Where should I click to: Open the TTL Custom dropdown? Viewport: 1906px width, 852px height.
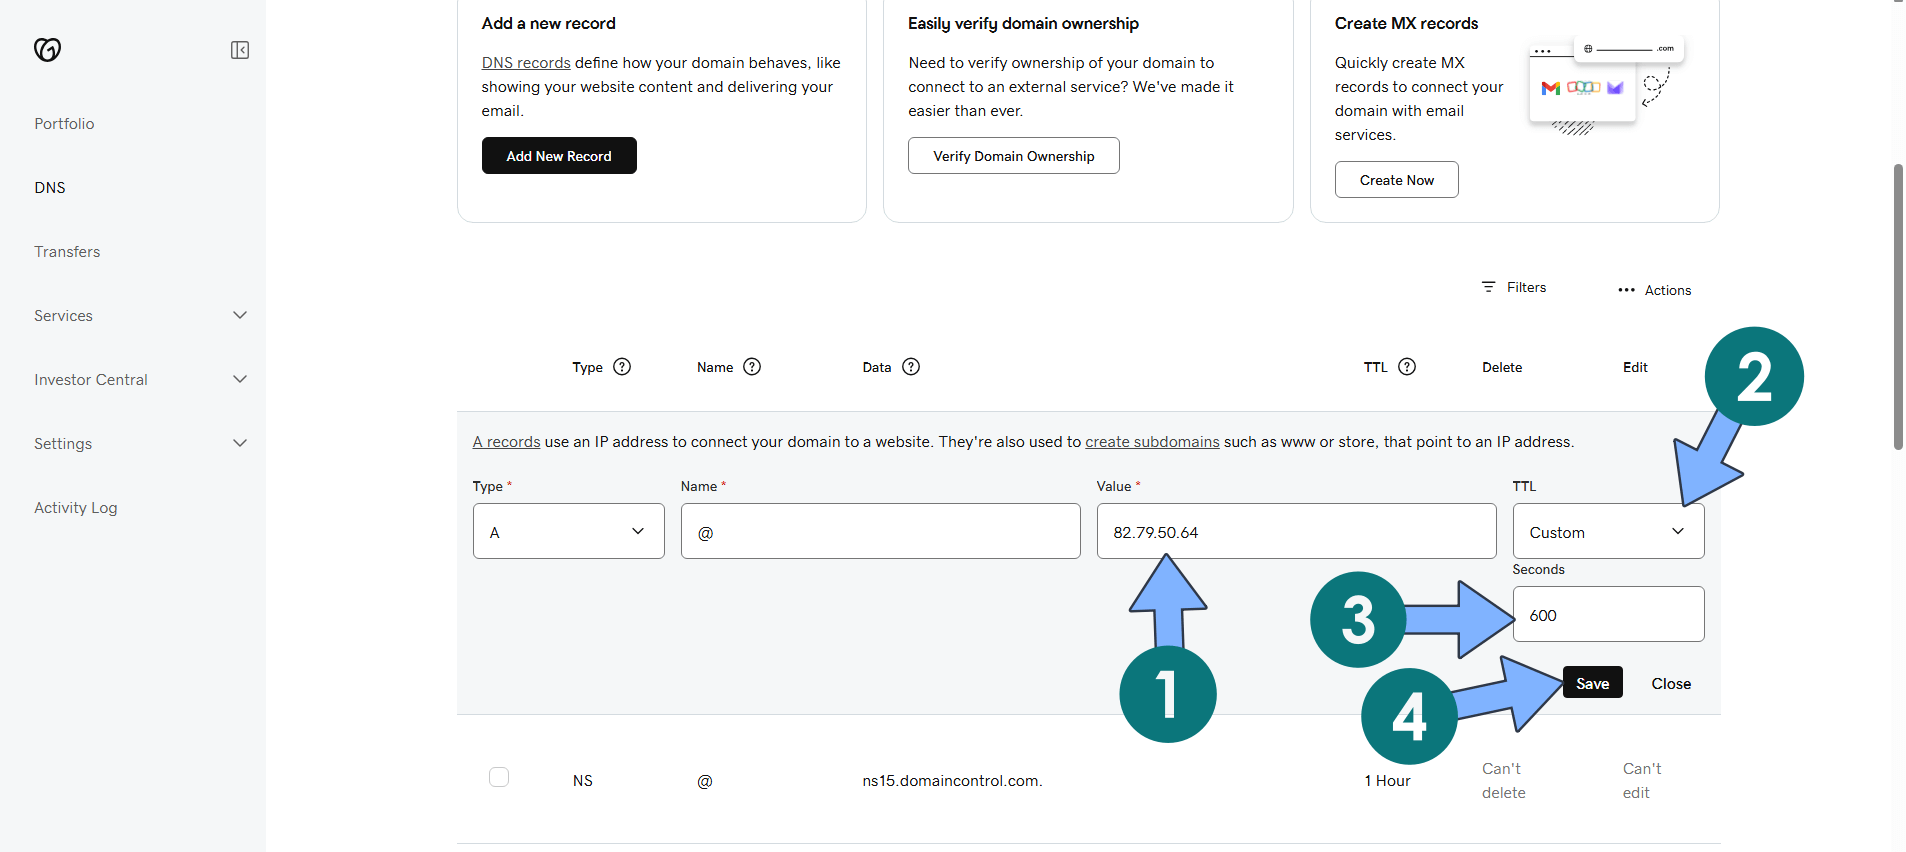coord(1608,531)
